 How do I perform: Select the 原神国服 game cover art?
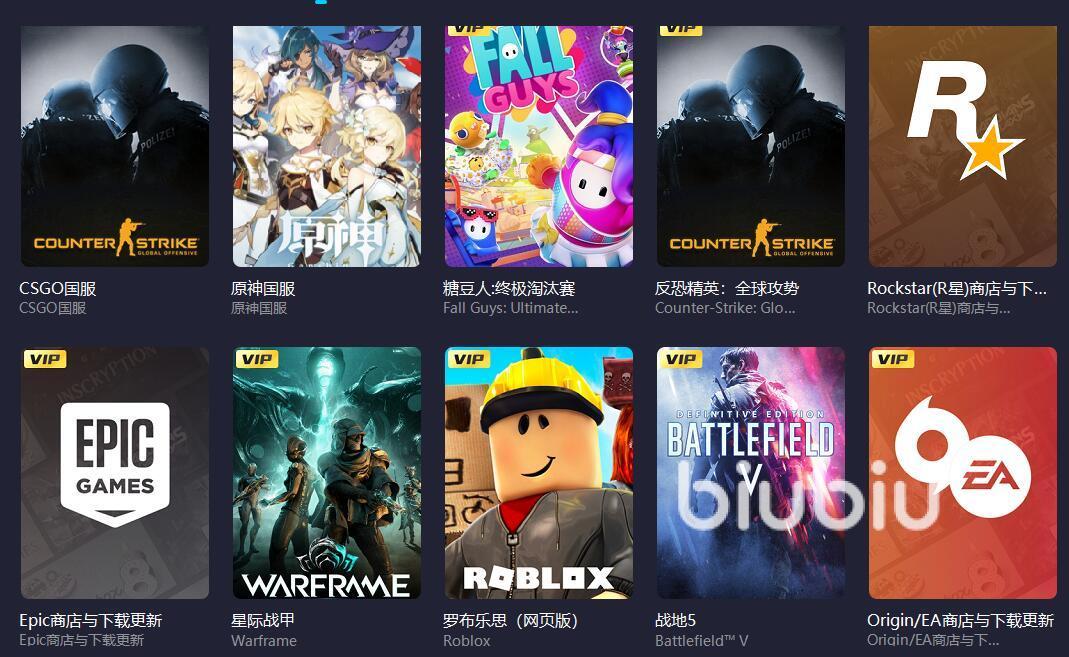click(327, 146)
